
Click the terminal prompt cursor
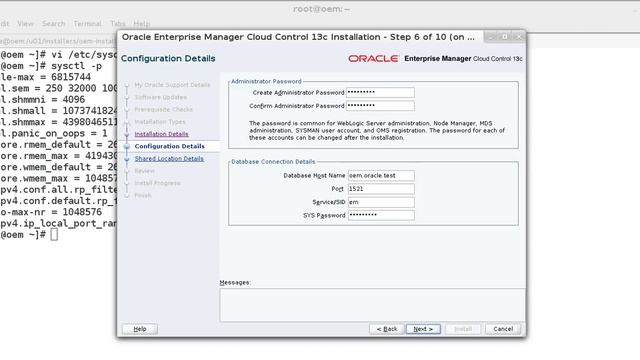[x=54, y=235]
